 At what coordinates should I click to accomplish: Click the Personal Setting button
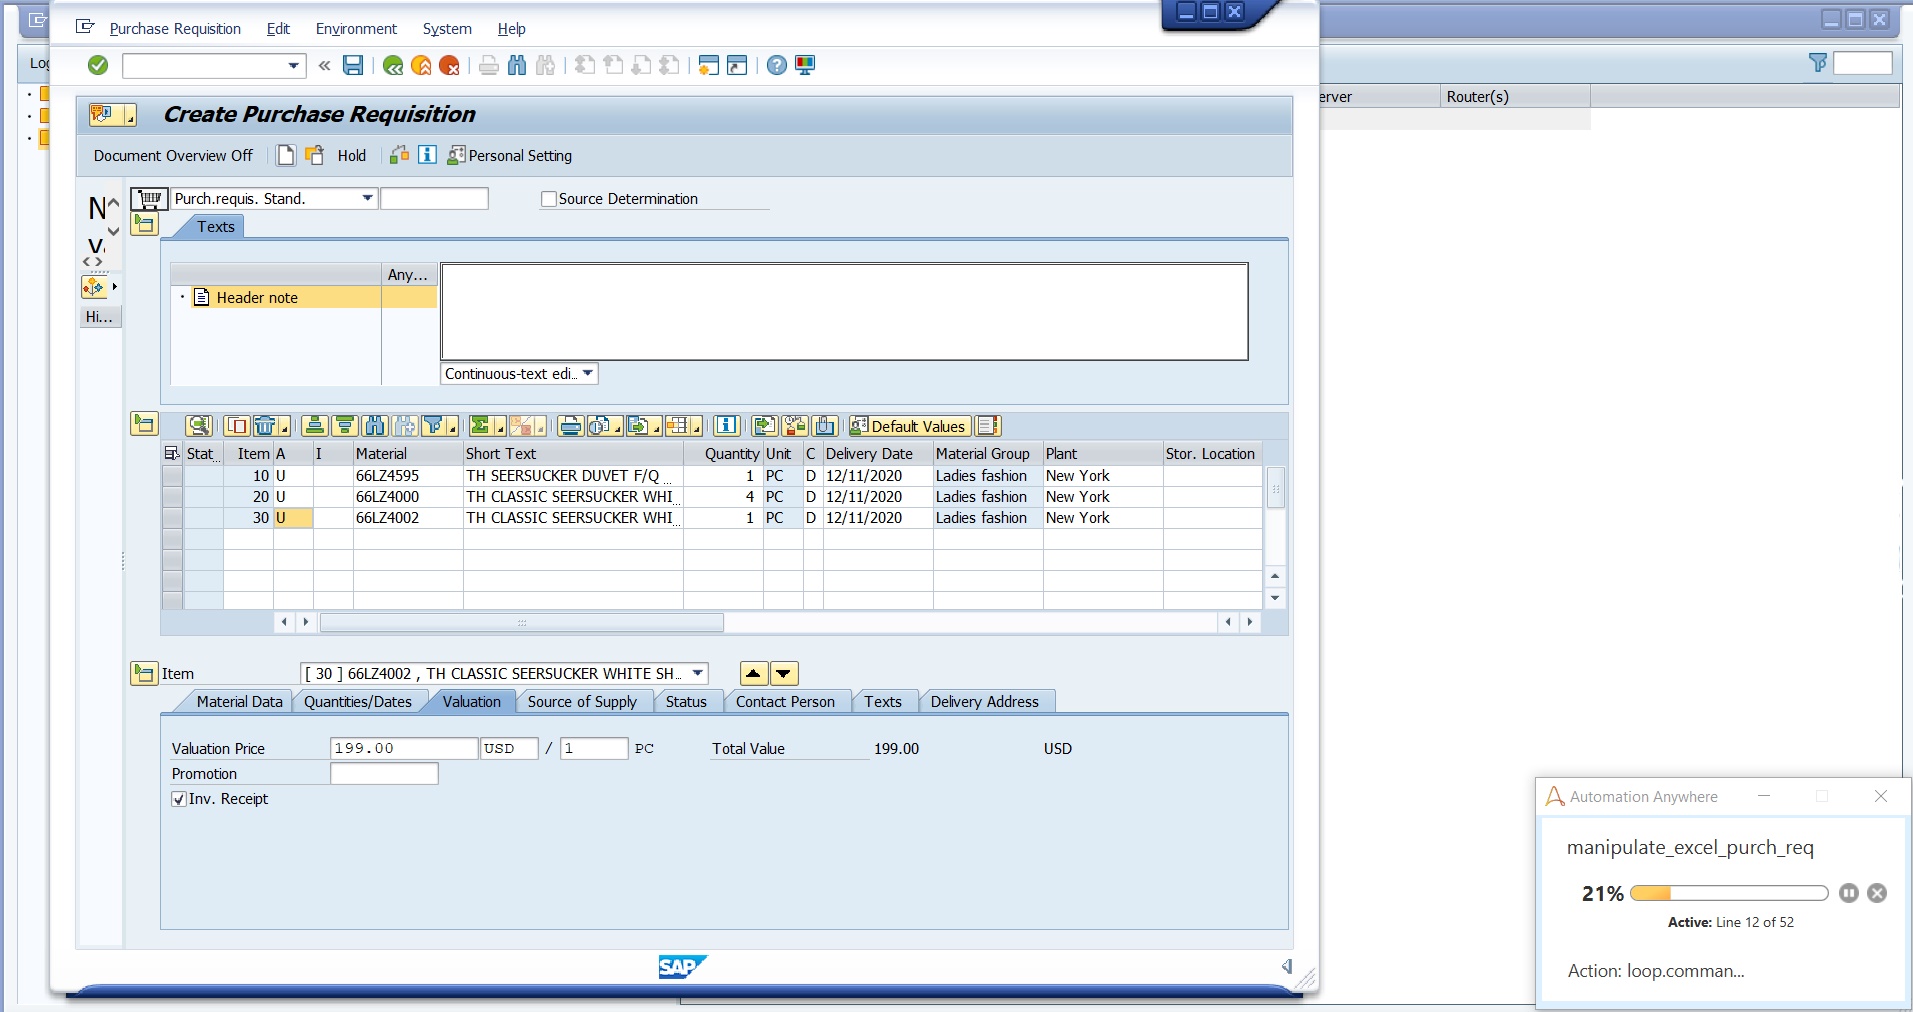[510, 156]
